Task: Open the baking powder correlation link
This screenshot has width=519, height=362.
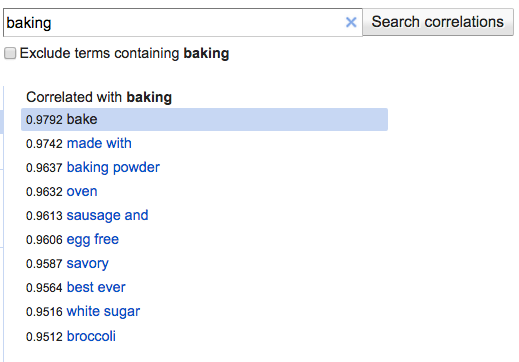Action: pyautogui.click(x=113, y=167)
